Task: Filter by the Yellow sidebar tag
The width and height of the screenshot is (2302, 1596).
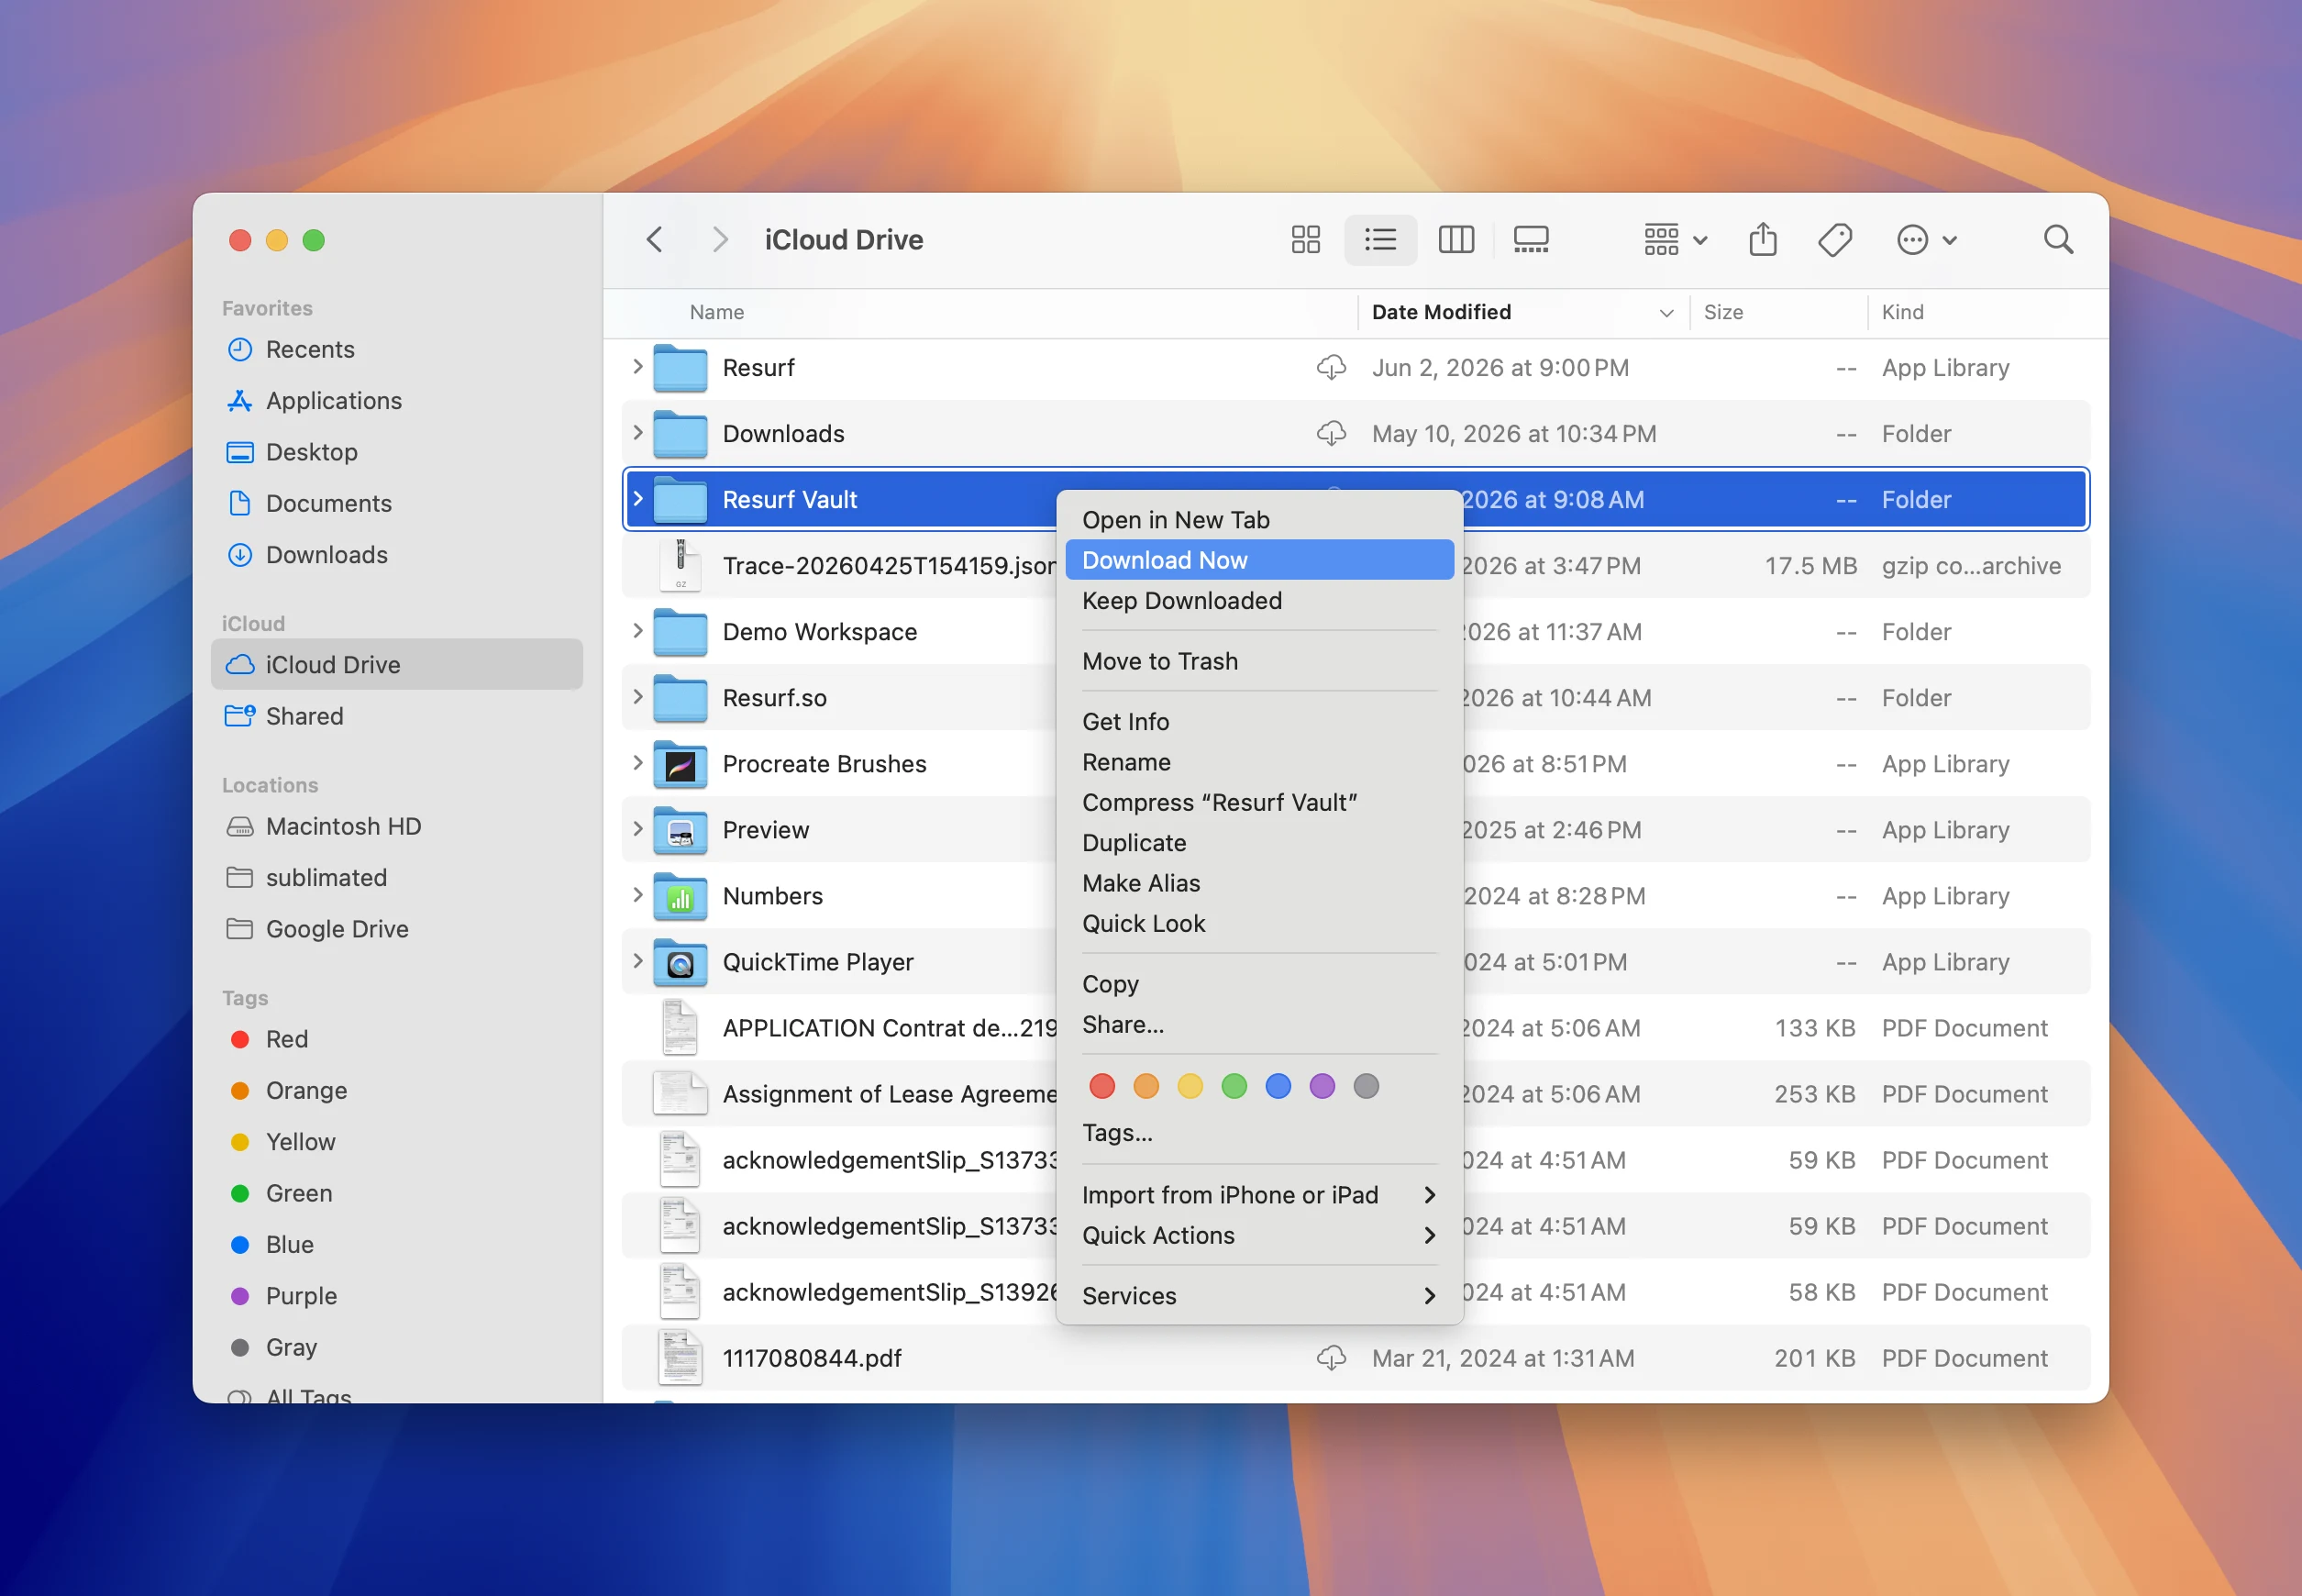Action: coord(397,1142)
